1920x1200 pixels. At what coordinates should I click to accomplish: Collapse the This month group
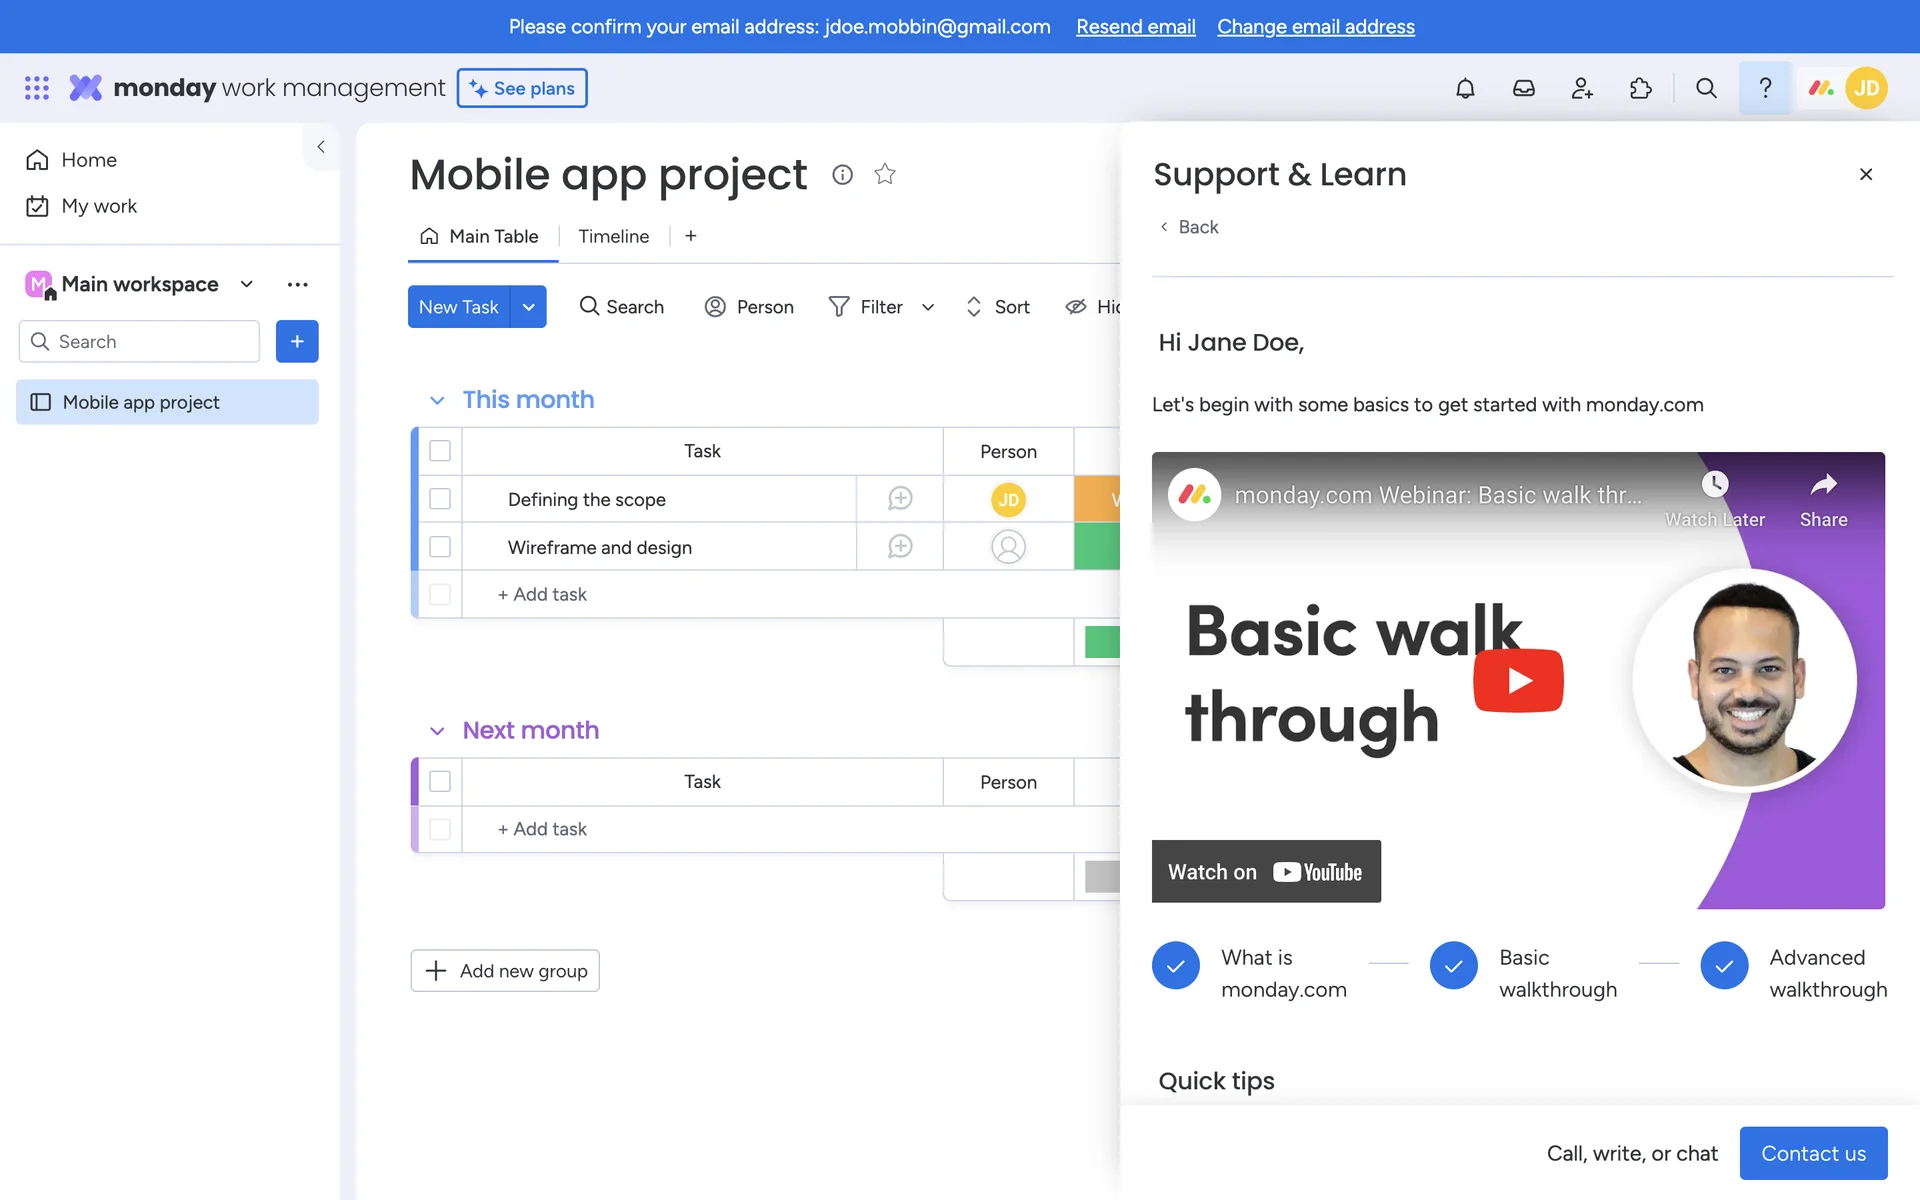[x=437, y=400]
